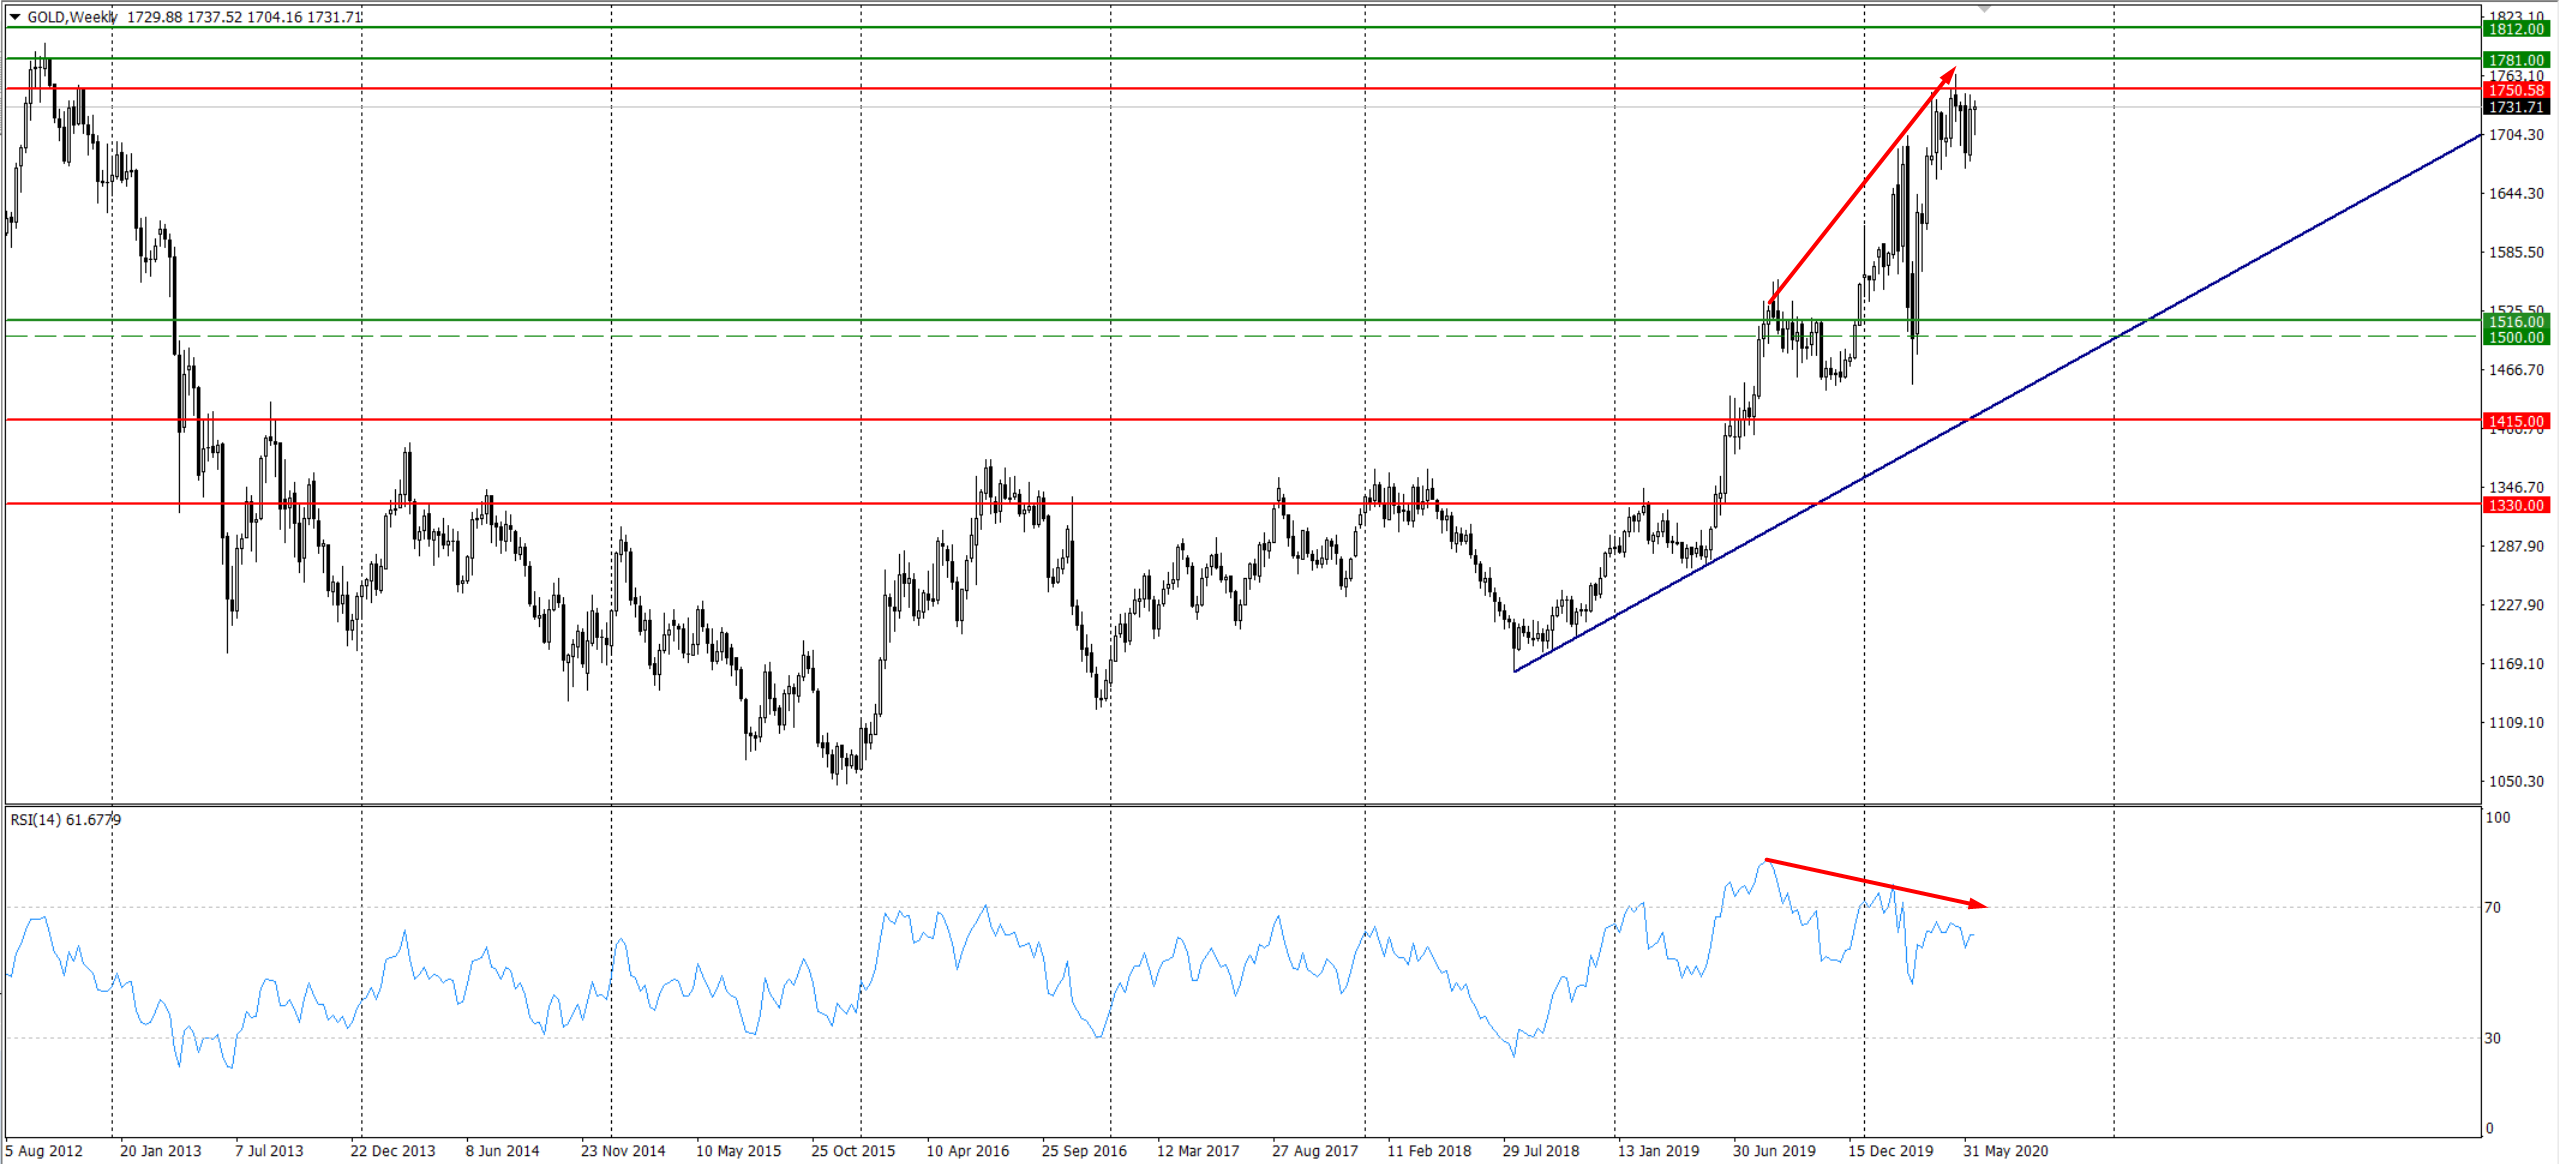Click the 25 Oct 2015 date label
The height and width of the screenshot is (1164, 2559).
click(x=853, y=1151)
